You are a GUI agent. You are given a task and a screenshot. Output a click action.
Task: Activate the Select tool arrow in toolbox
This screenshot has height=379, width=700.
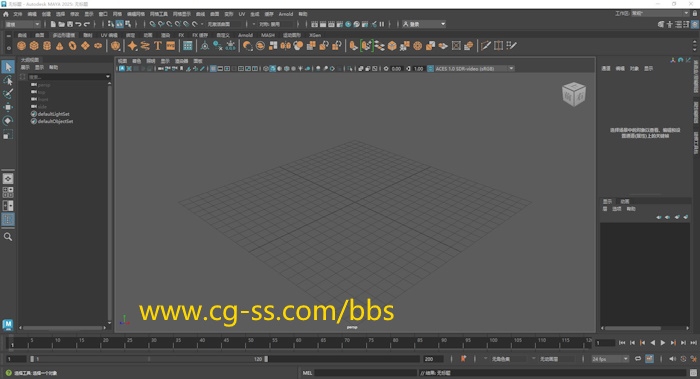[x=8, y=67]
